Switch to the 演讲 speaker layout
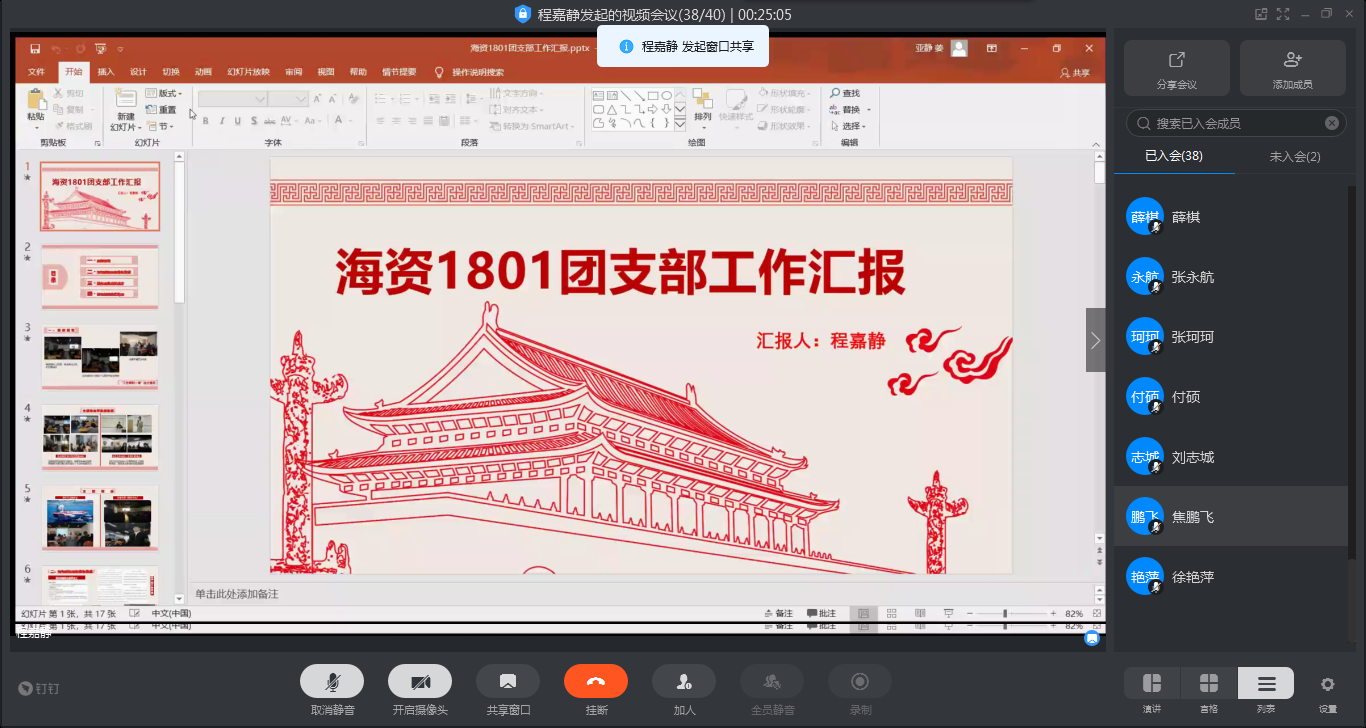 (1152, 684)
